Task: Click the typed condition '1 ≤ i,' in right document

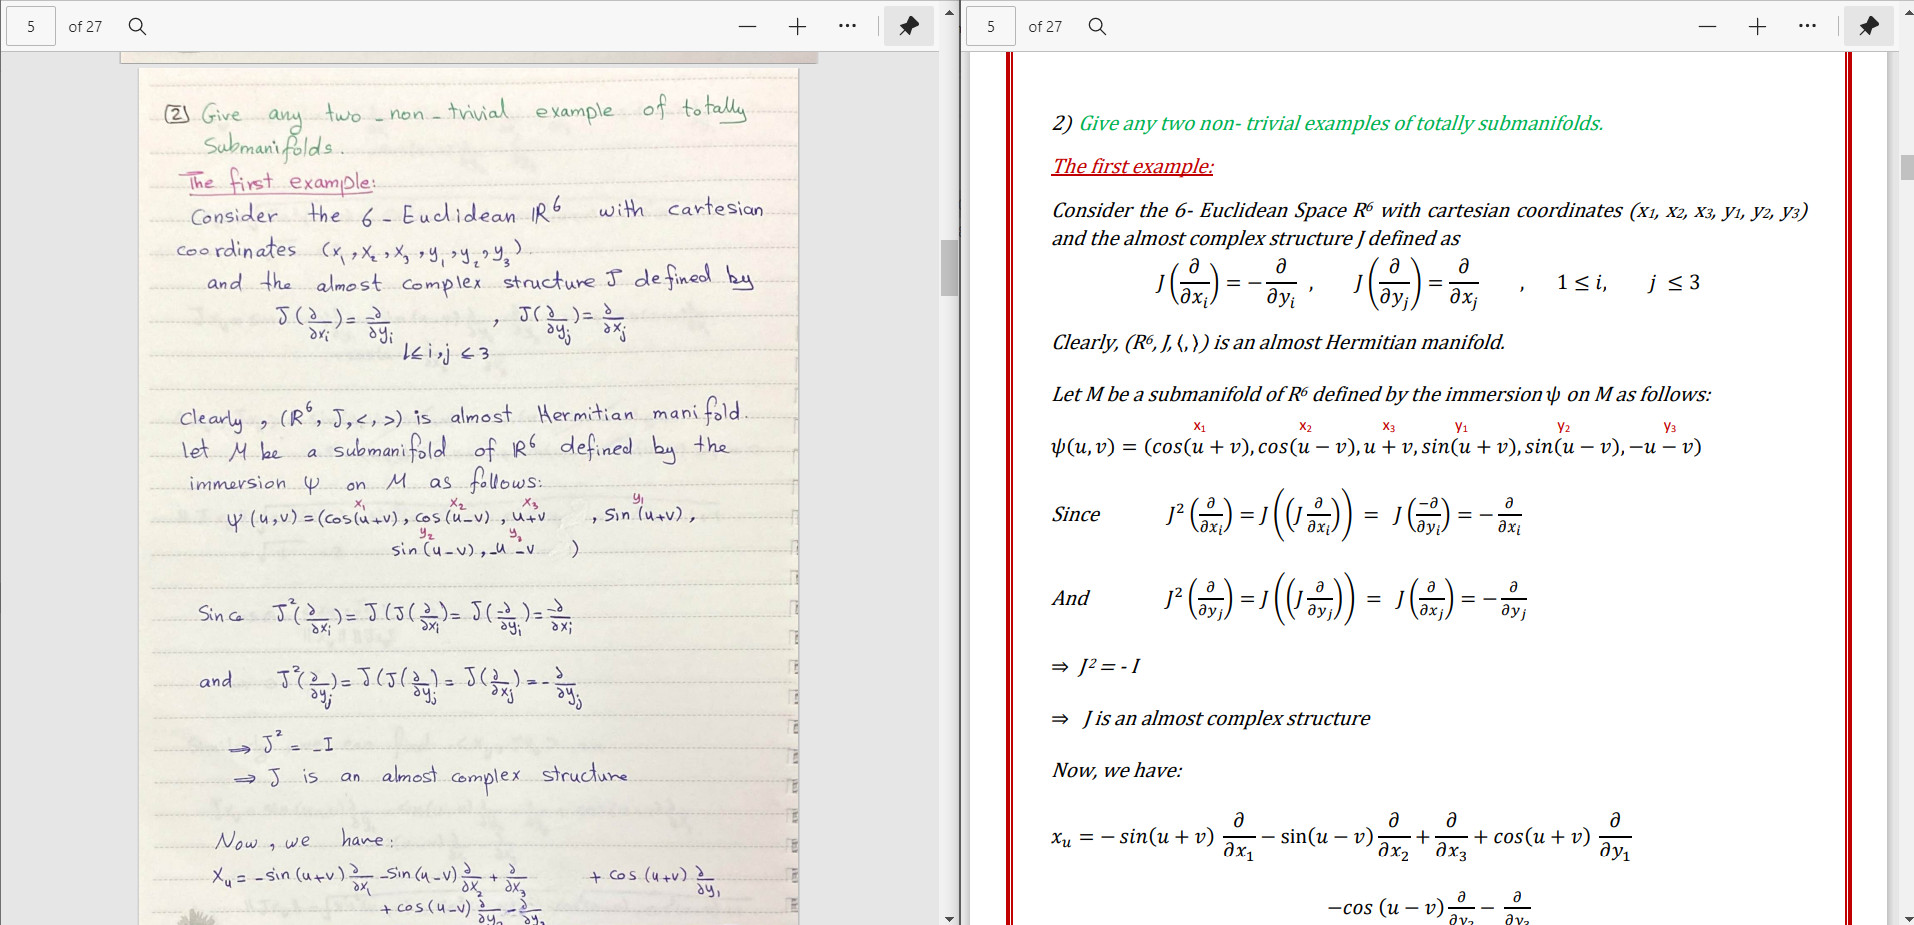Action: click(1582, 282)
